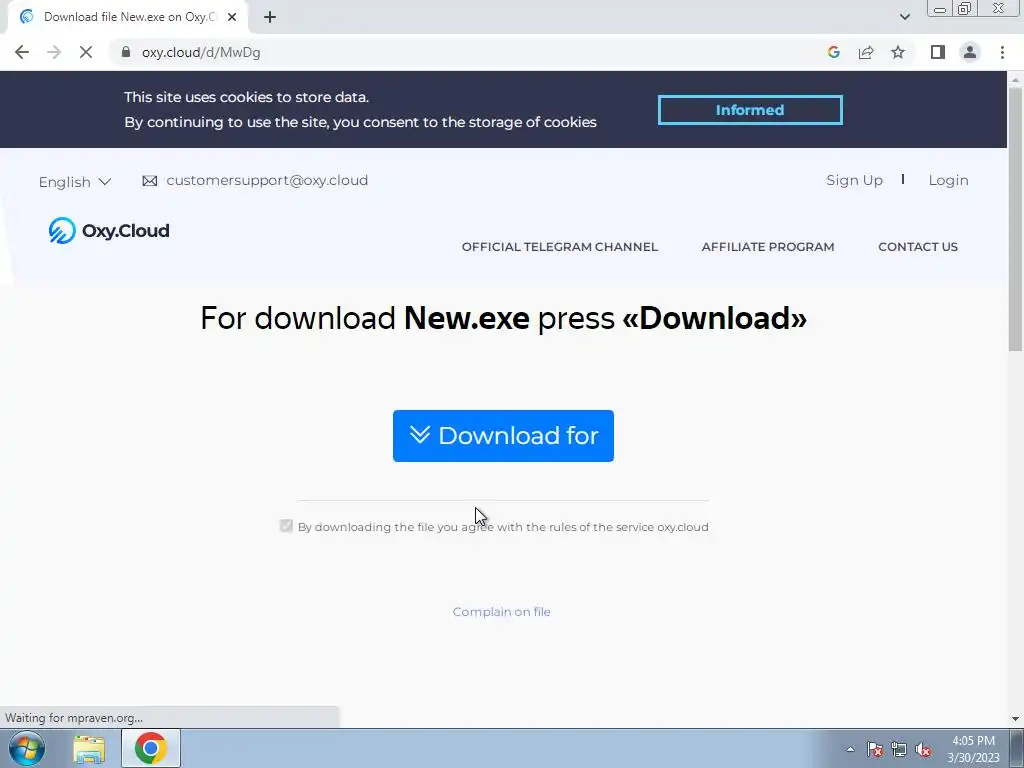The height and width of the screenshot is (768, 1024).
Task: Click the scrollbar down arrow
Action: tap(1015, 719)
